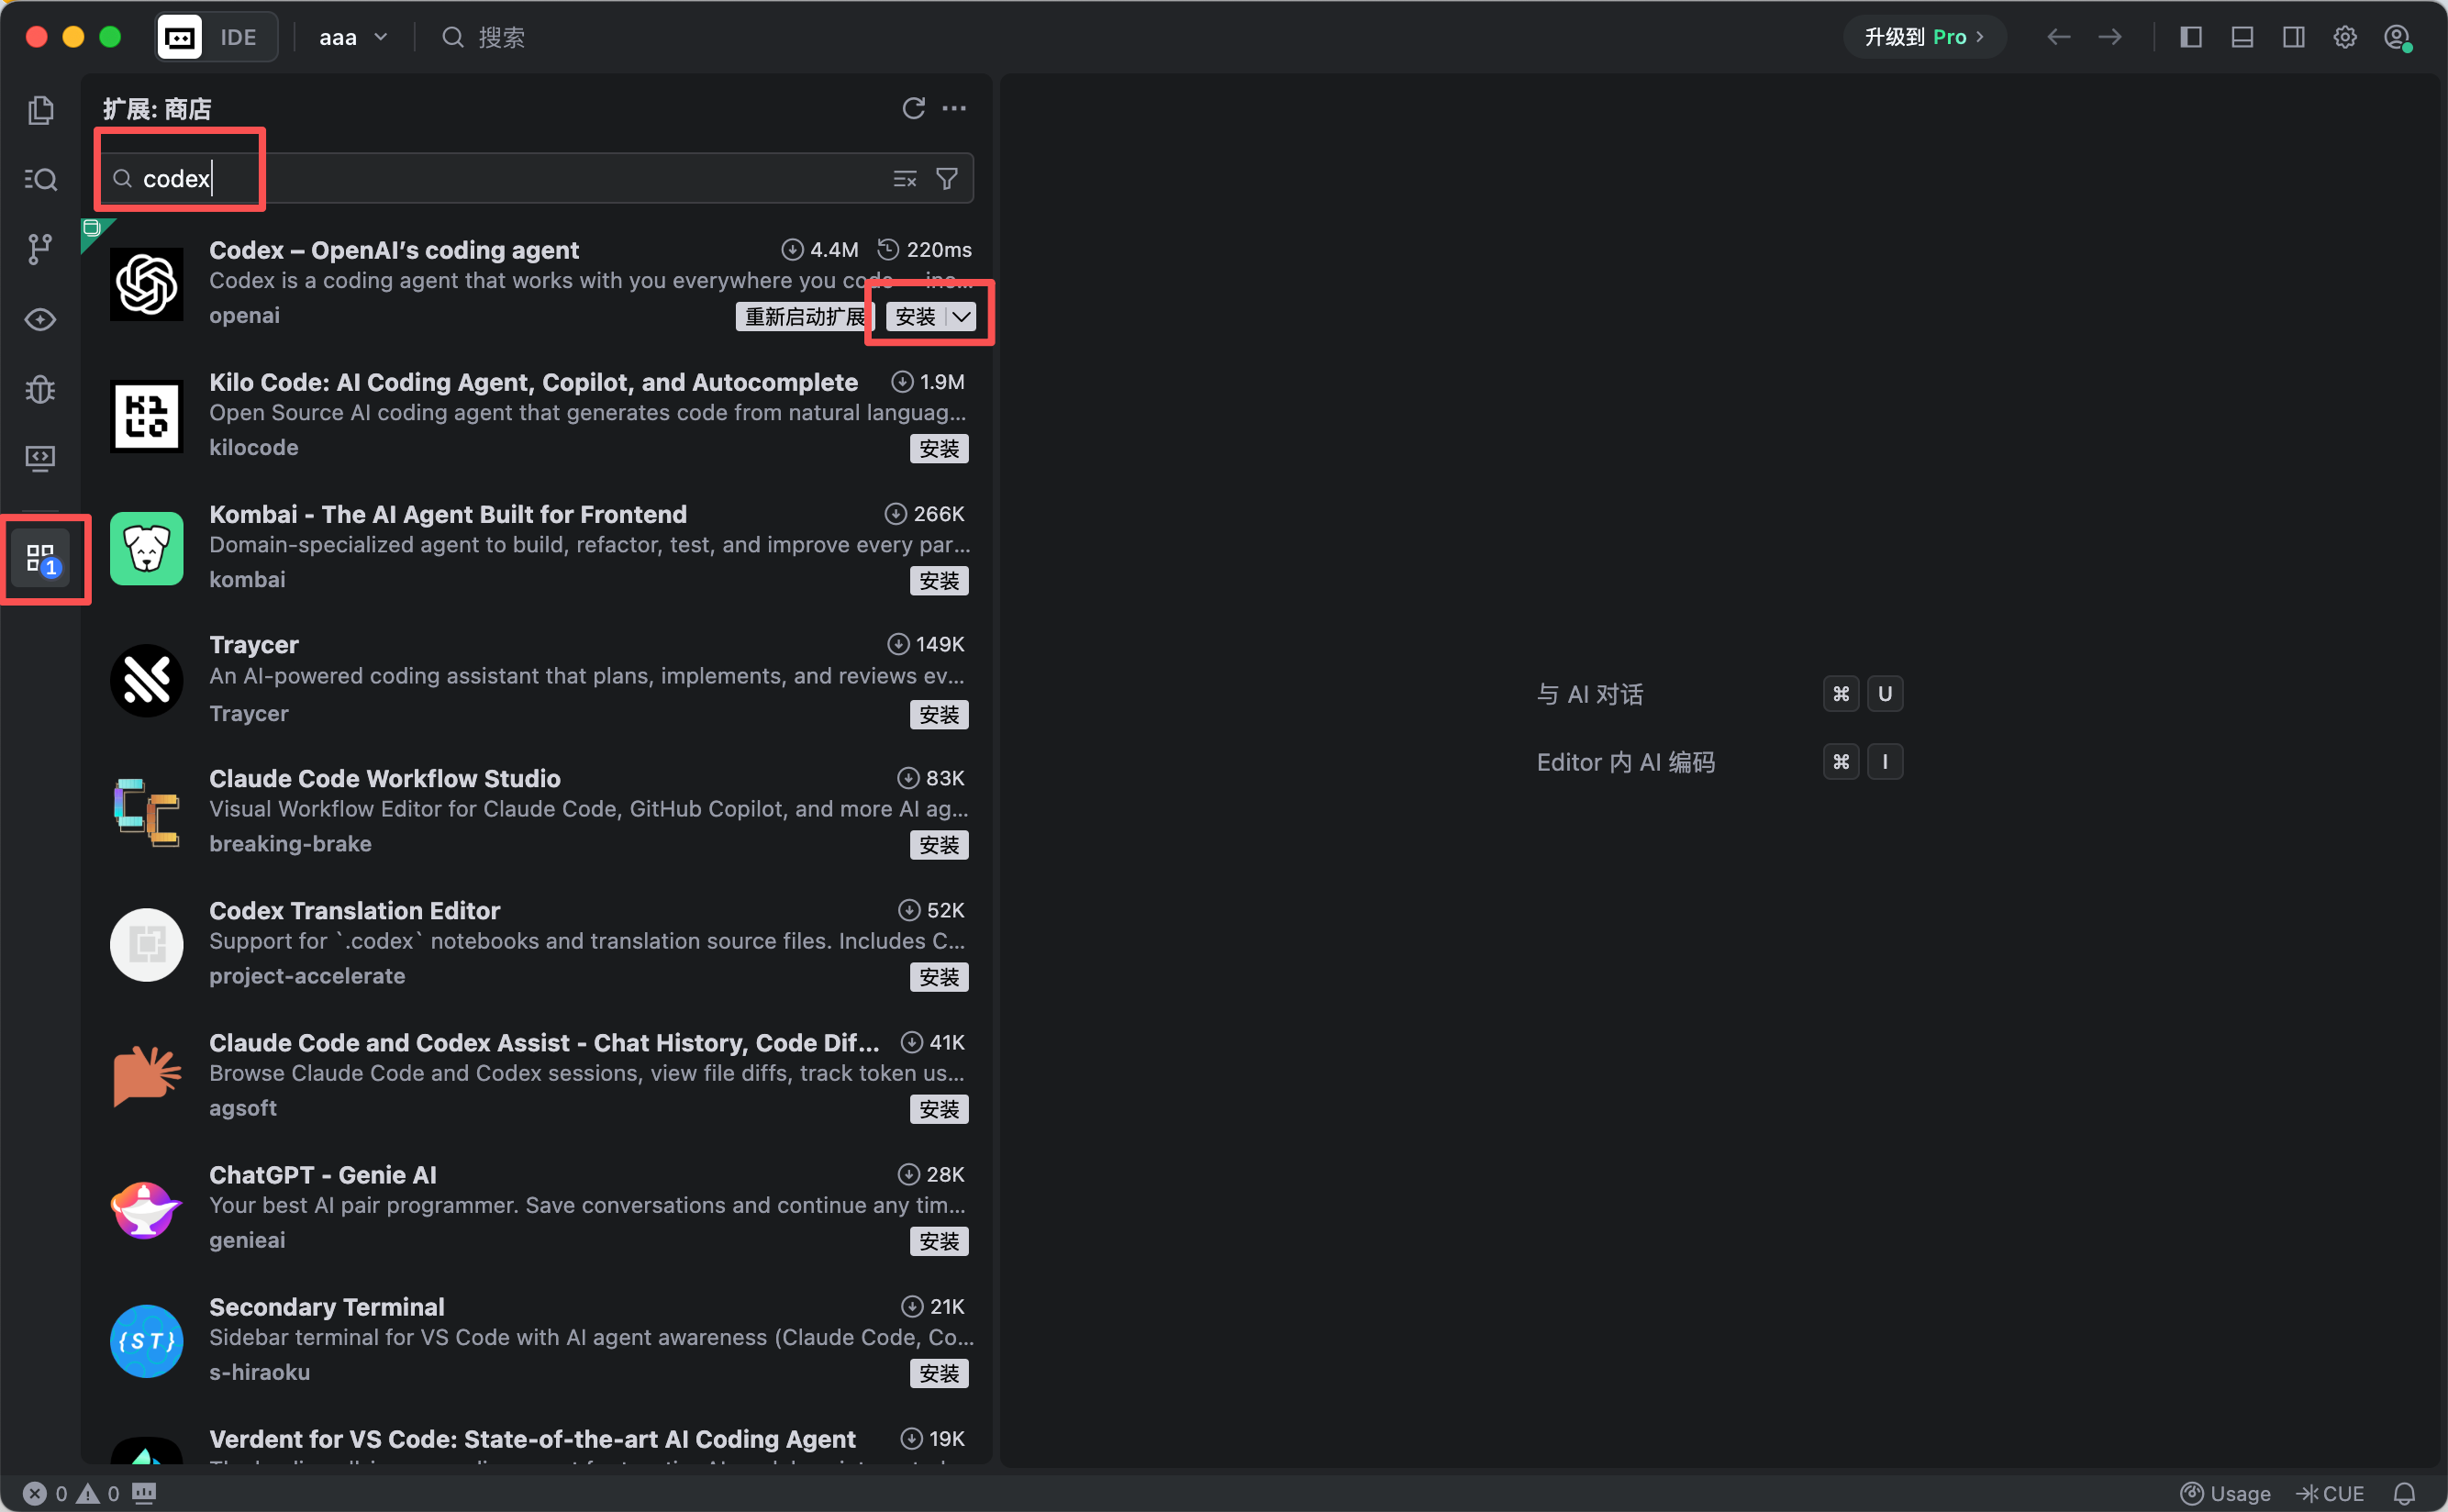Open Usage in the status bar
The height and width of the screenshot is (1512, 2448).
point(2226,1493)
